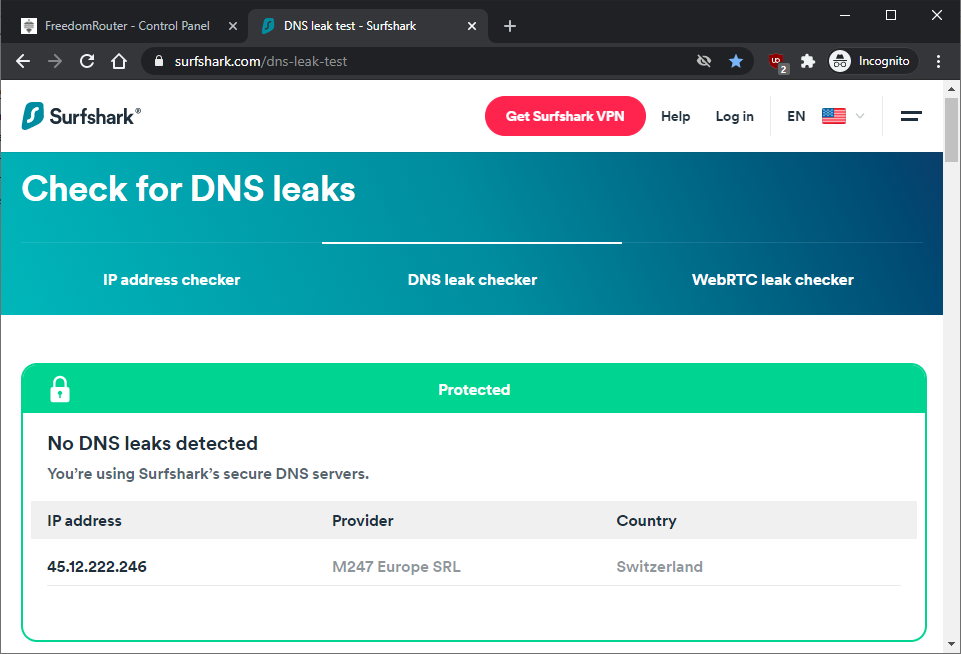Image resolution: width=961 pixels, height=654 pixels.
Task: Open the uBlock Origin extension
Action: [777, 62]
